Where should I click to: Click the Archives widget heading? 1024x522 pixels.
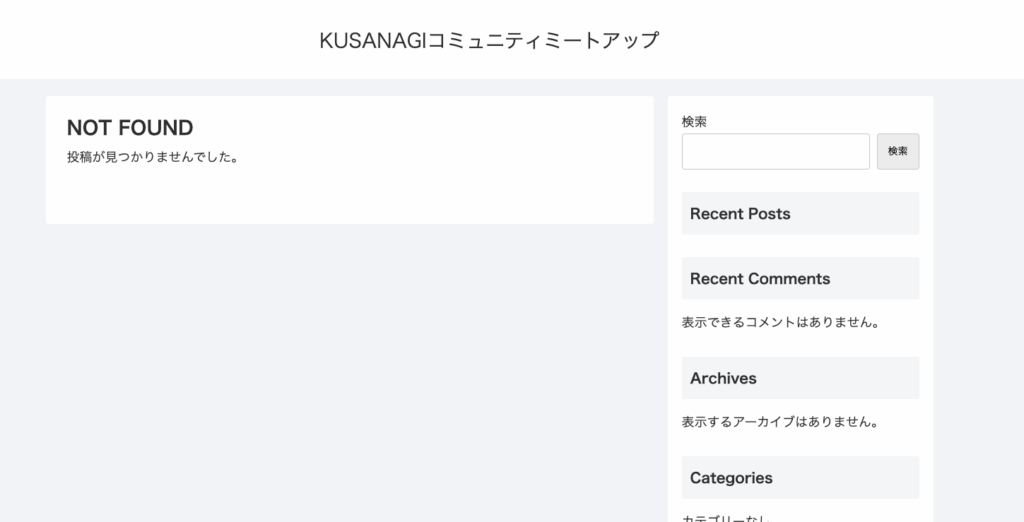[723, 378]
